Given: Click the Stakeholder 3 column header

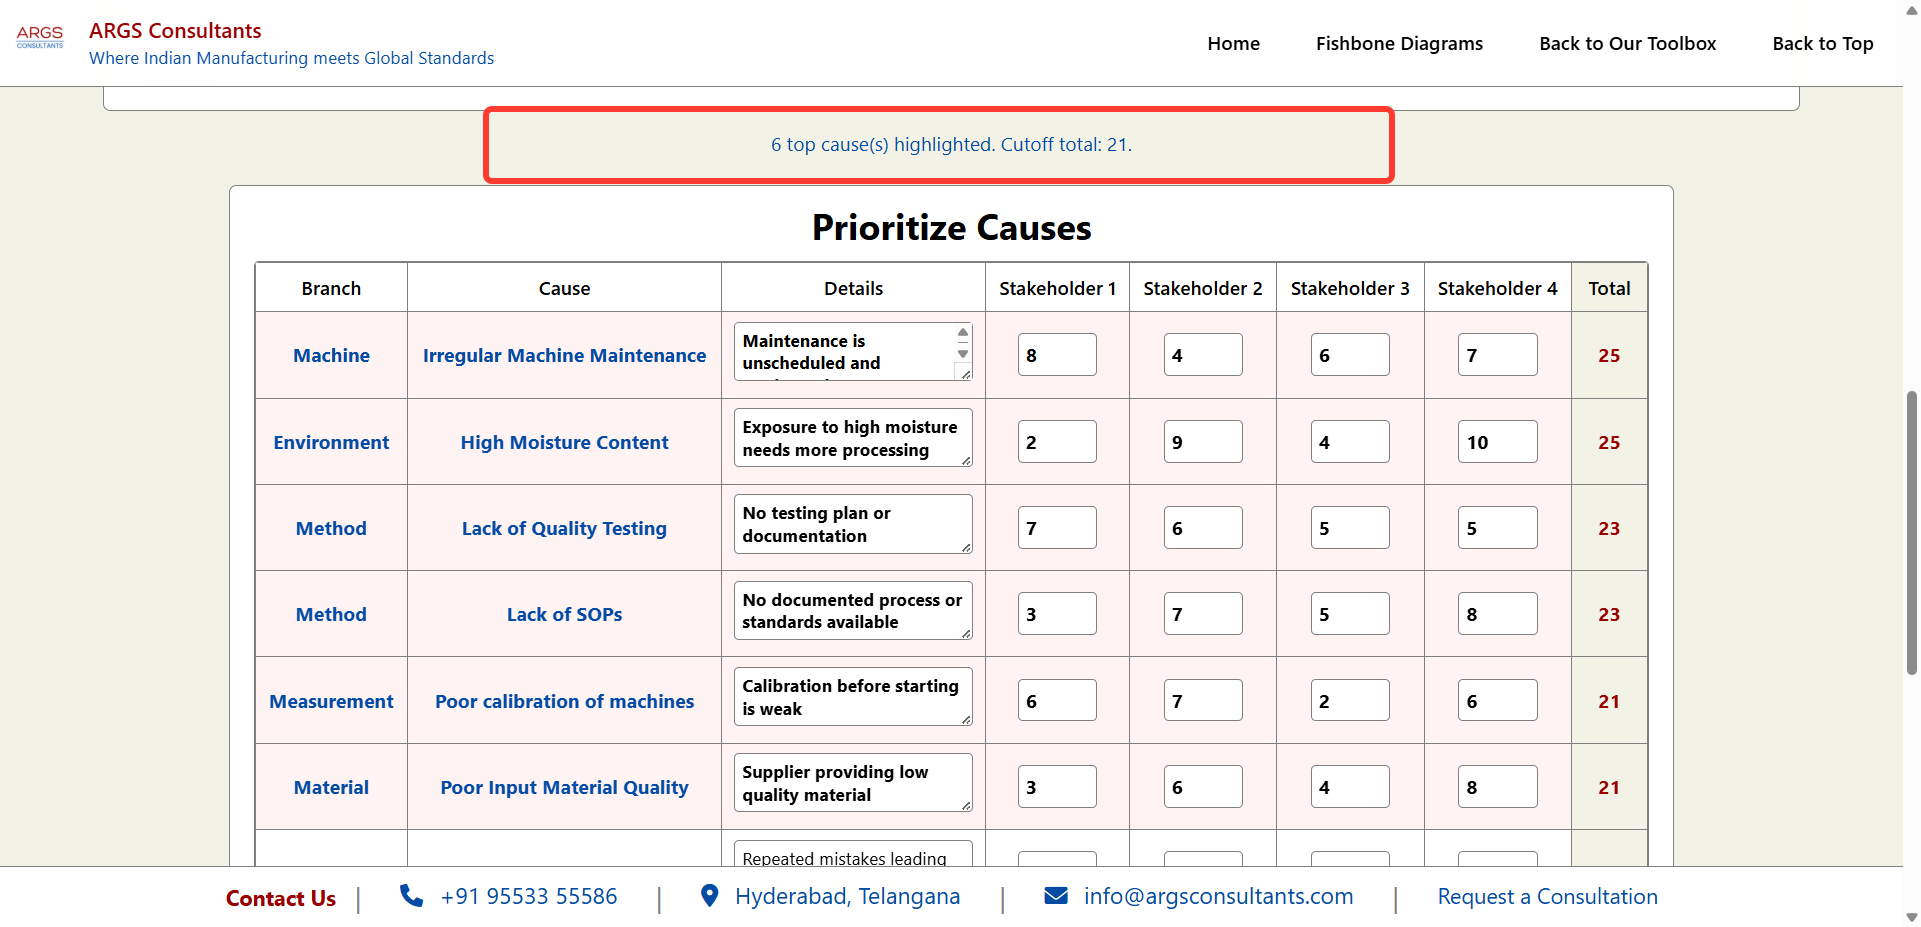Looking at the screenshot, I should [1350, 288].
